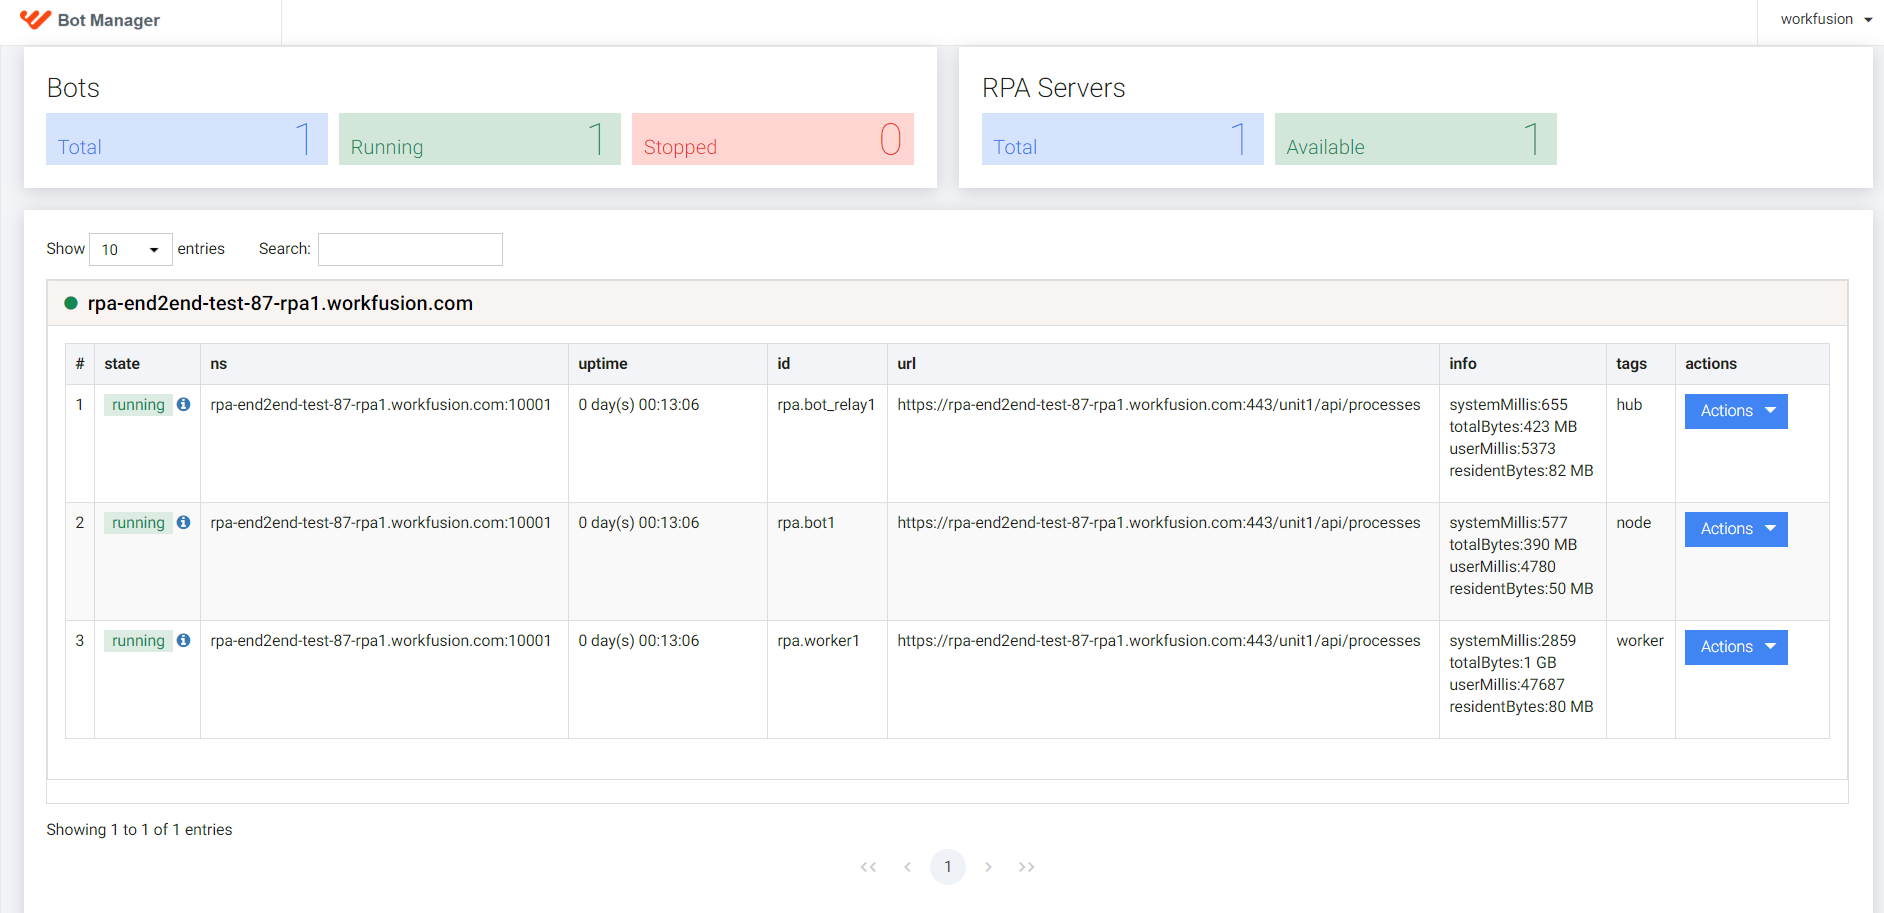1884x913 pixels.
Task: Click Bots Running tile
Action: pos(480,139)
